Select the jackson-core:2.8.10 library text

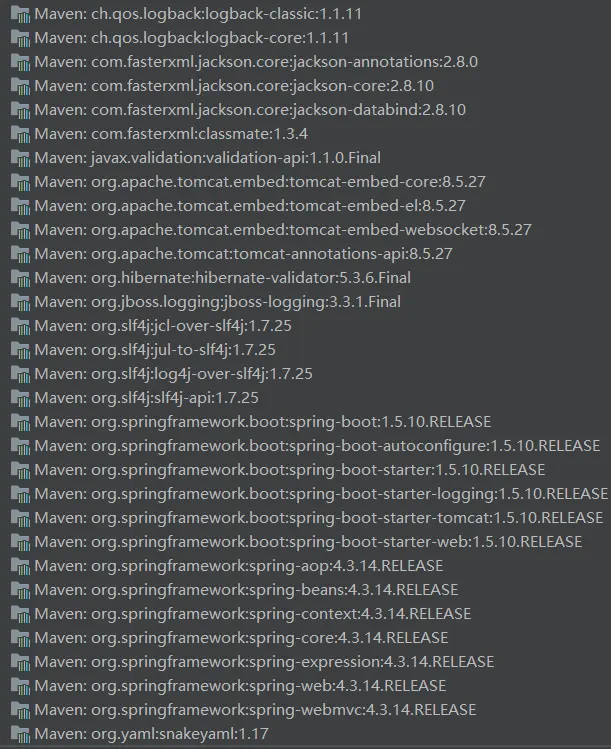[x=234, y=86]
